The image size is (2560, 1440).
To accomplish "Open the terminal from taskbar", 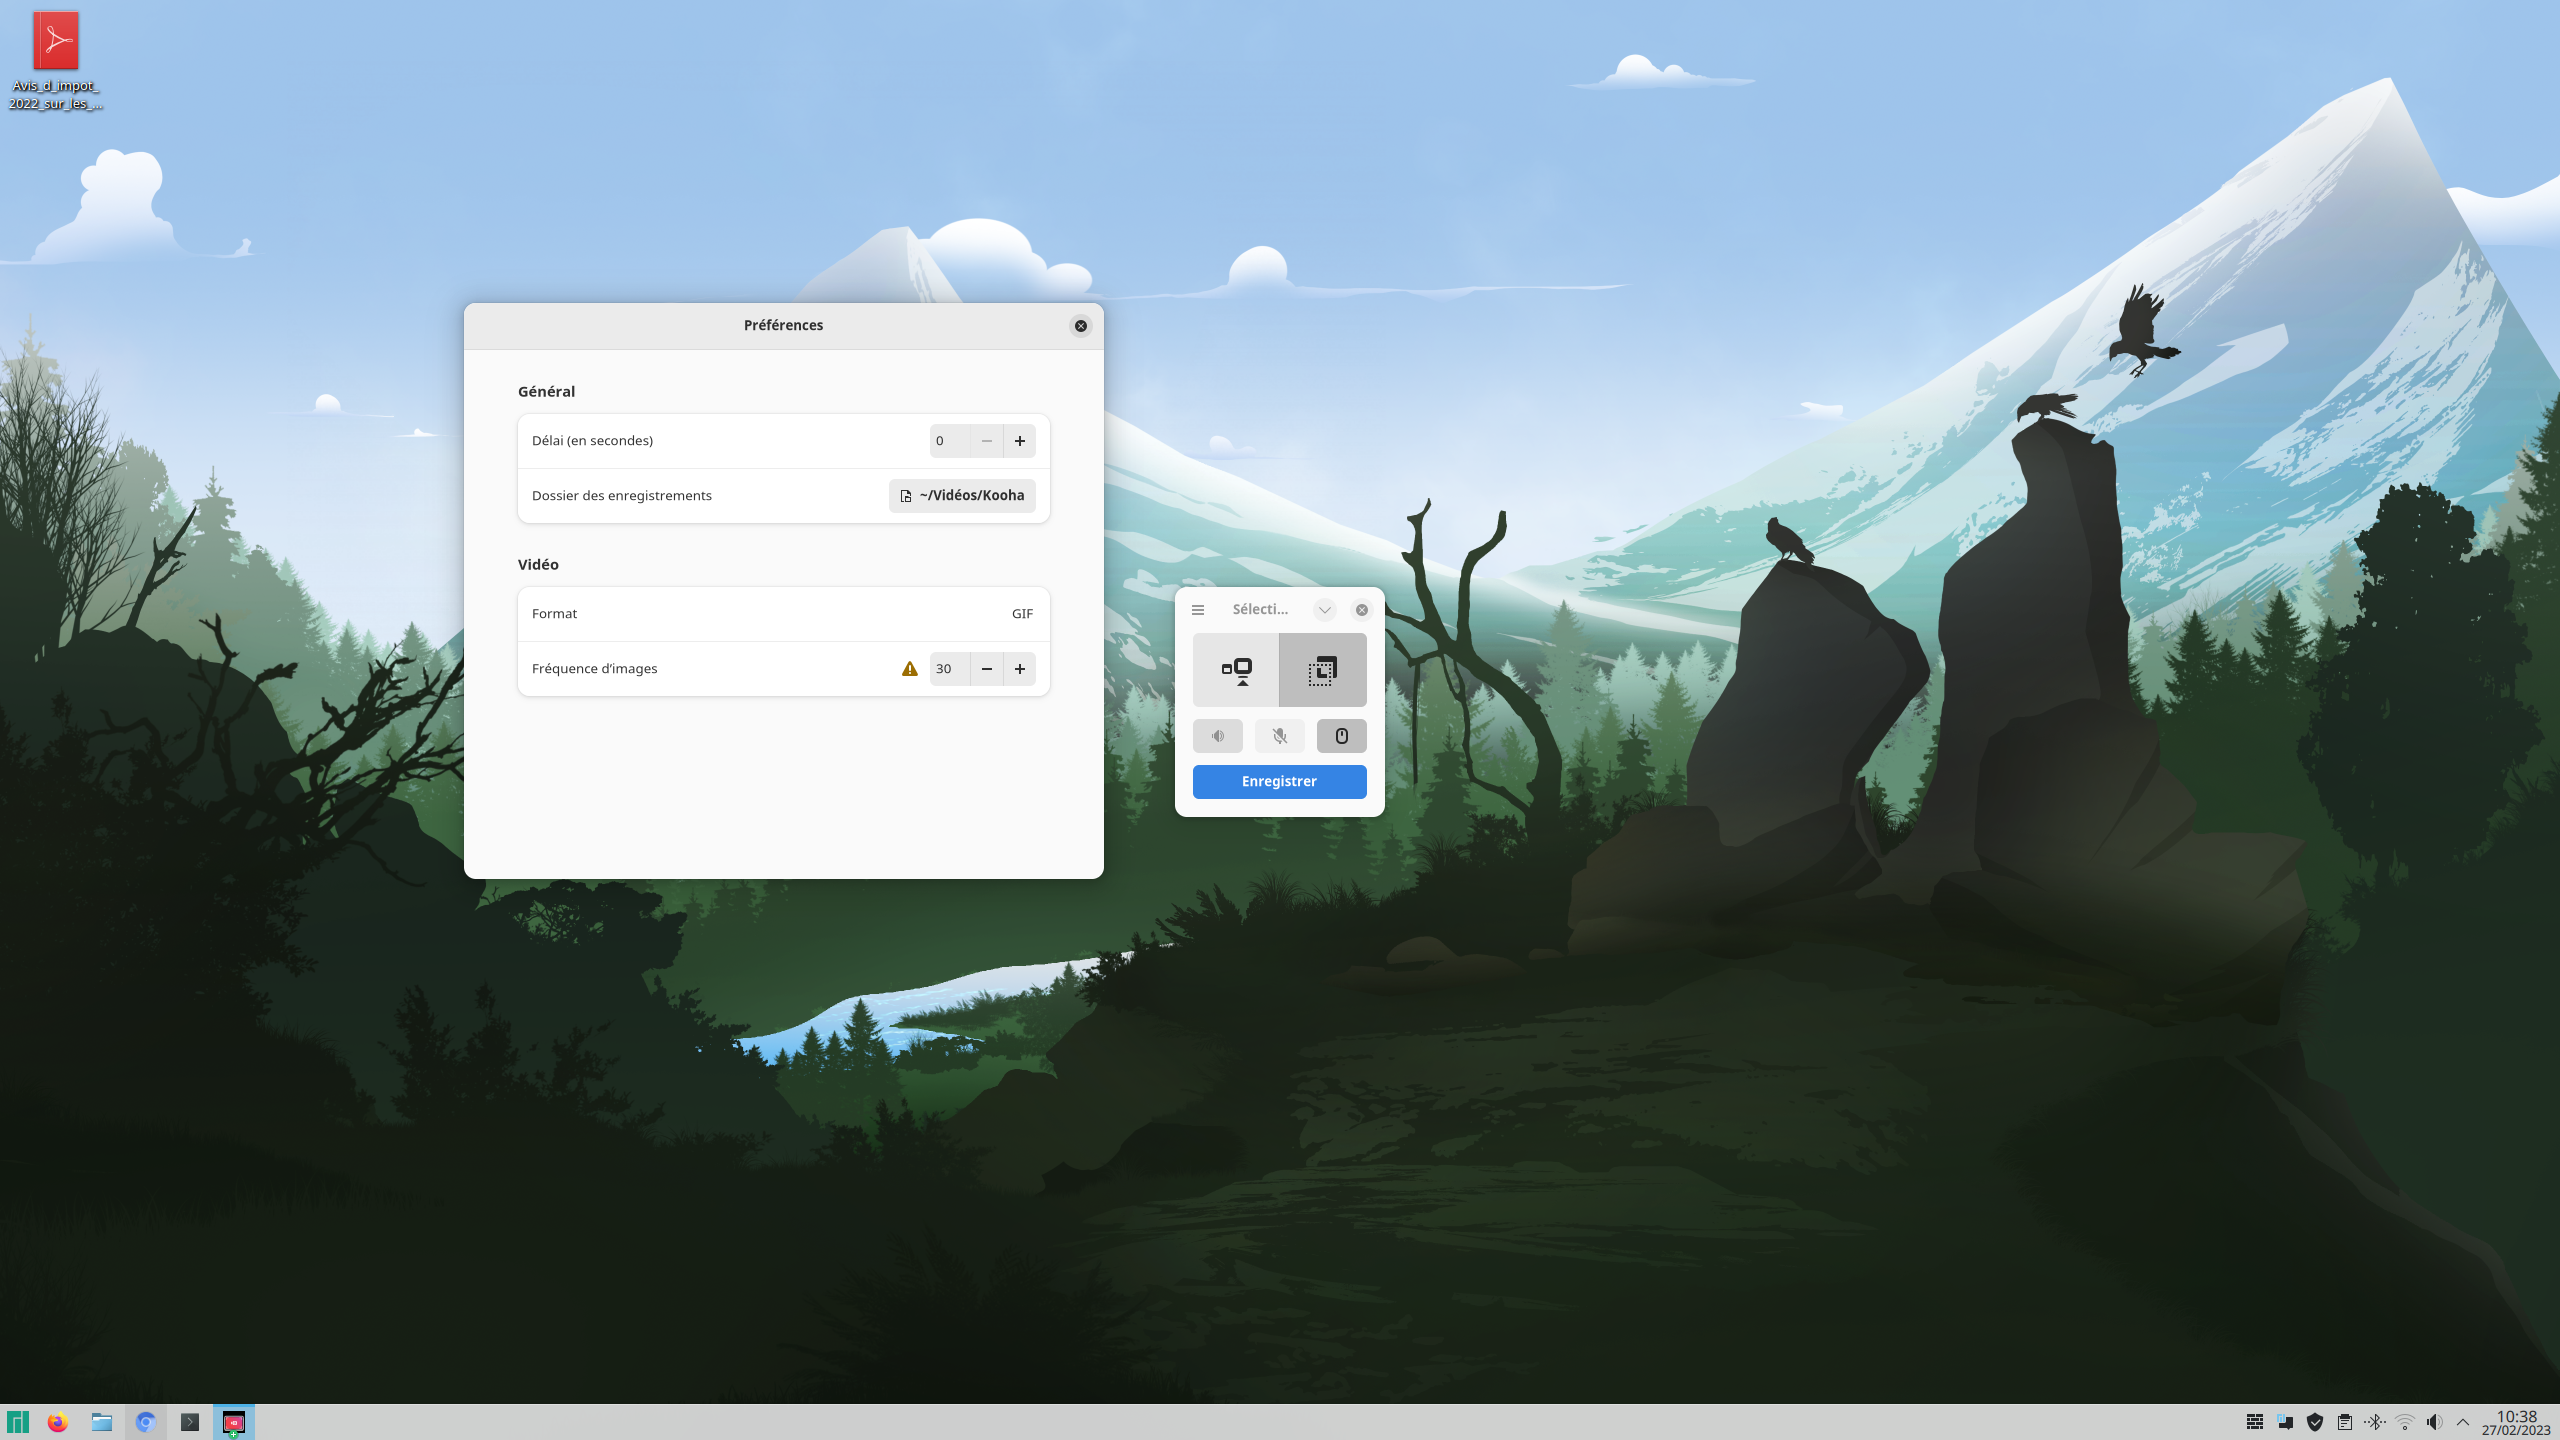I will point(189,1422).
